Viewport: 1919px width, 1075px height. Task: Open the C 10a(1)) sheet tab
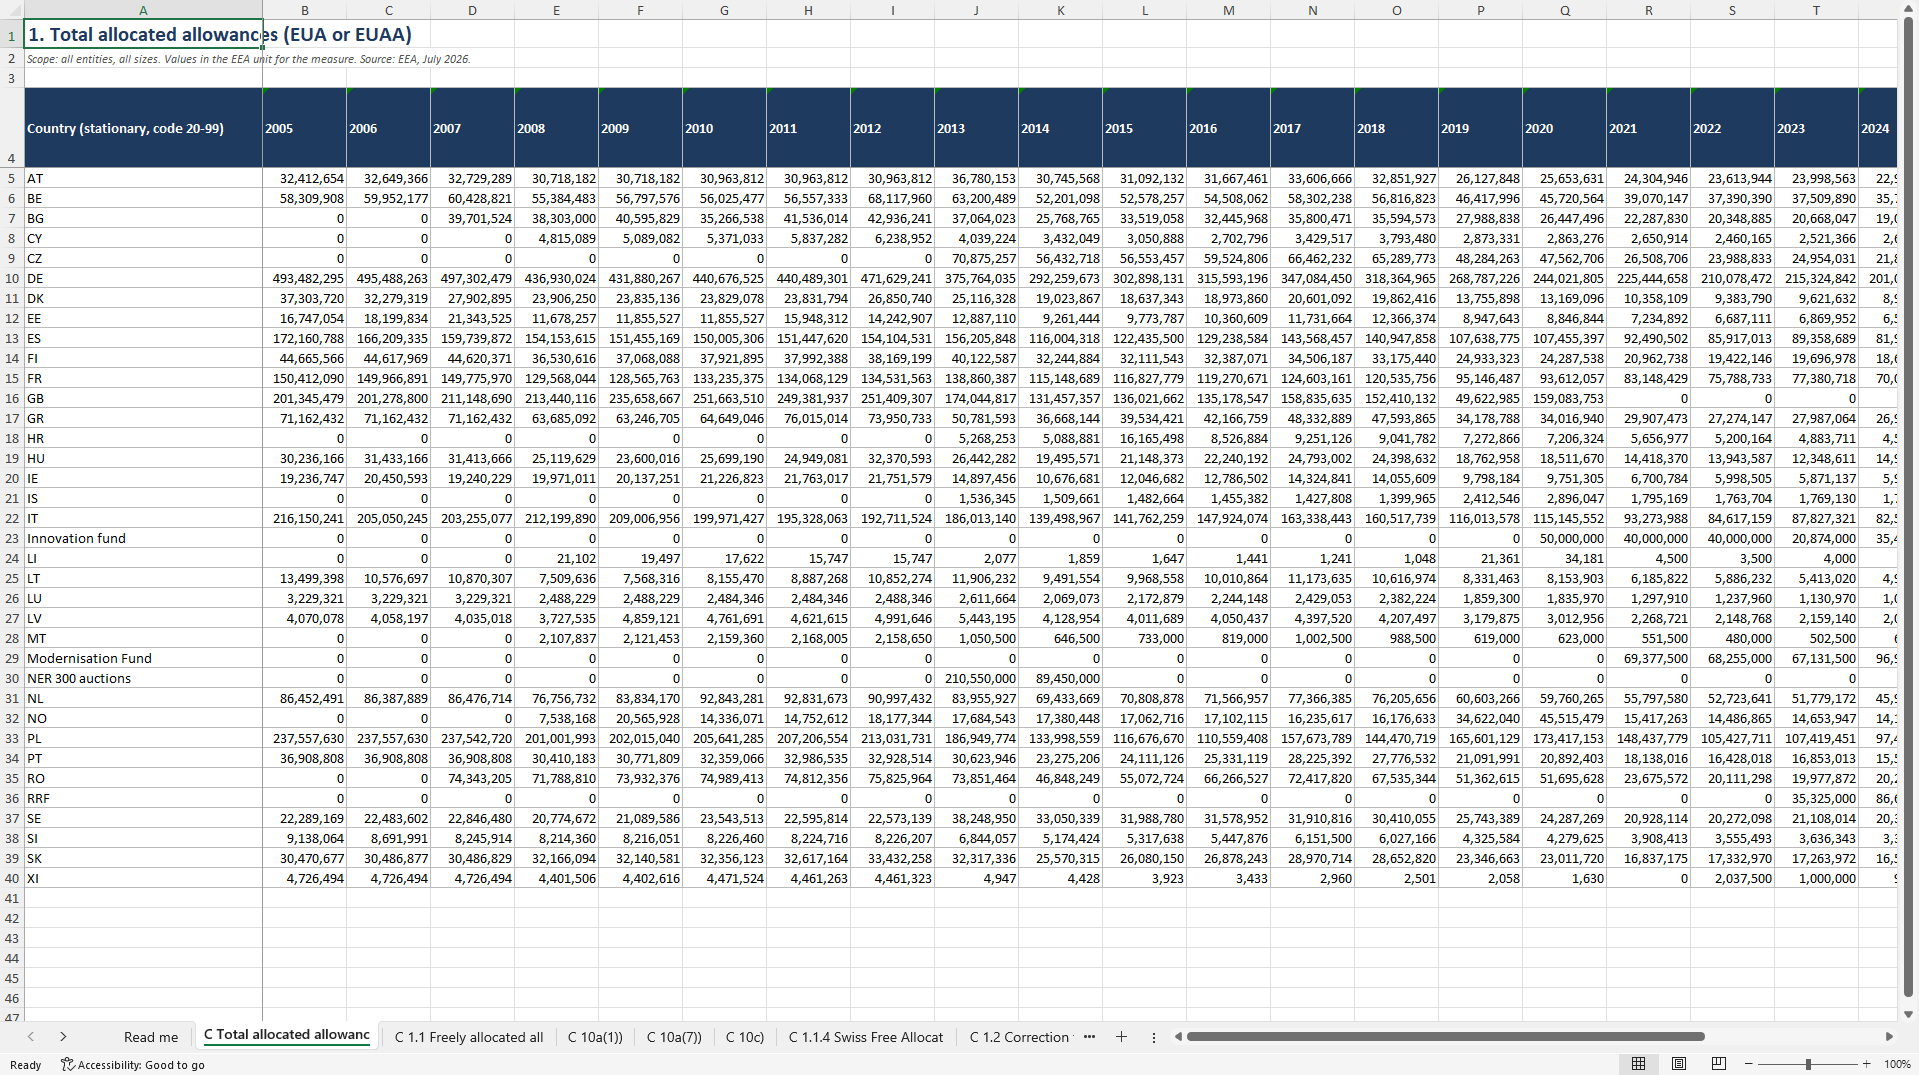click(x=595, y=1037)
